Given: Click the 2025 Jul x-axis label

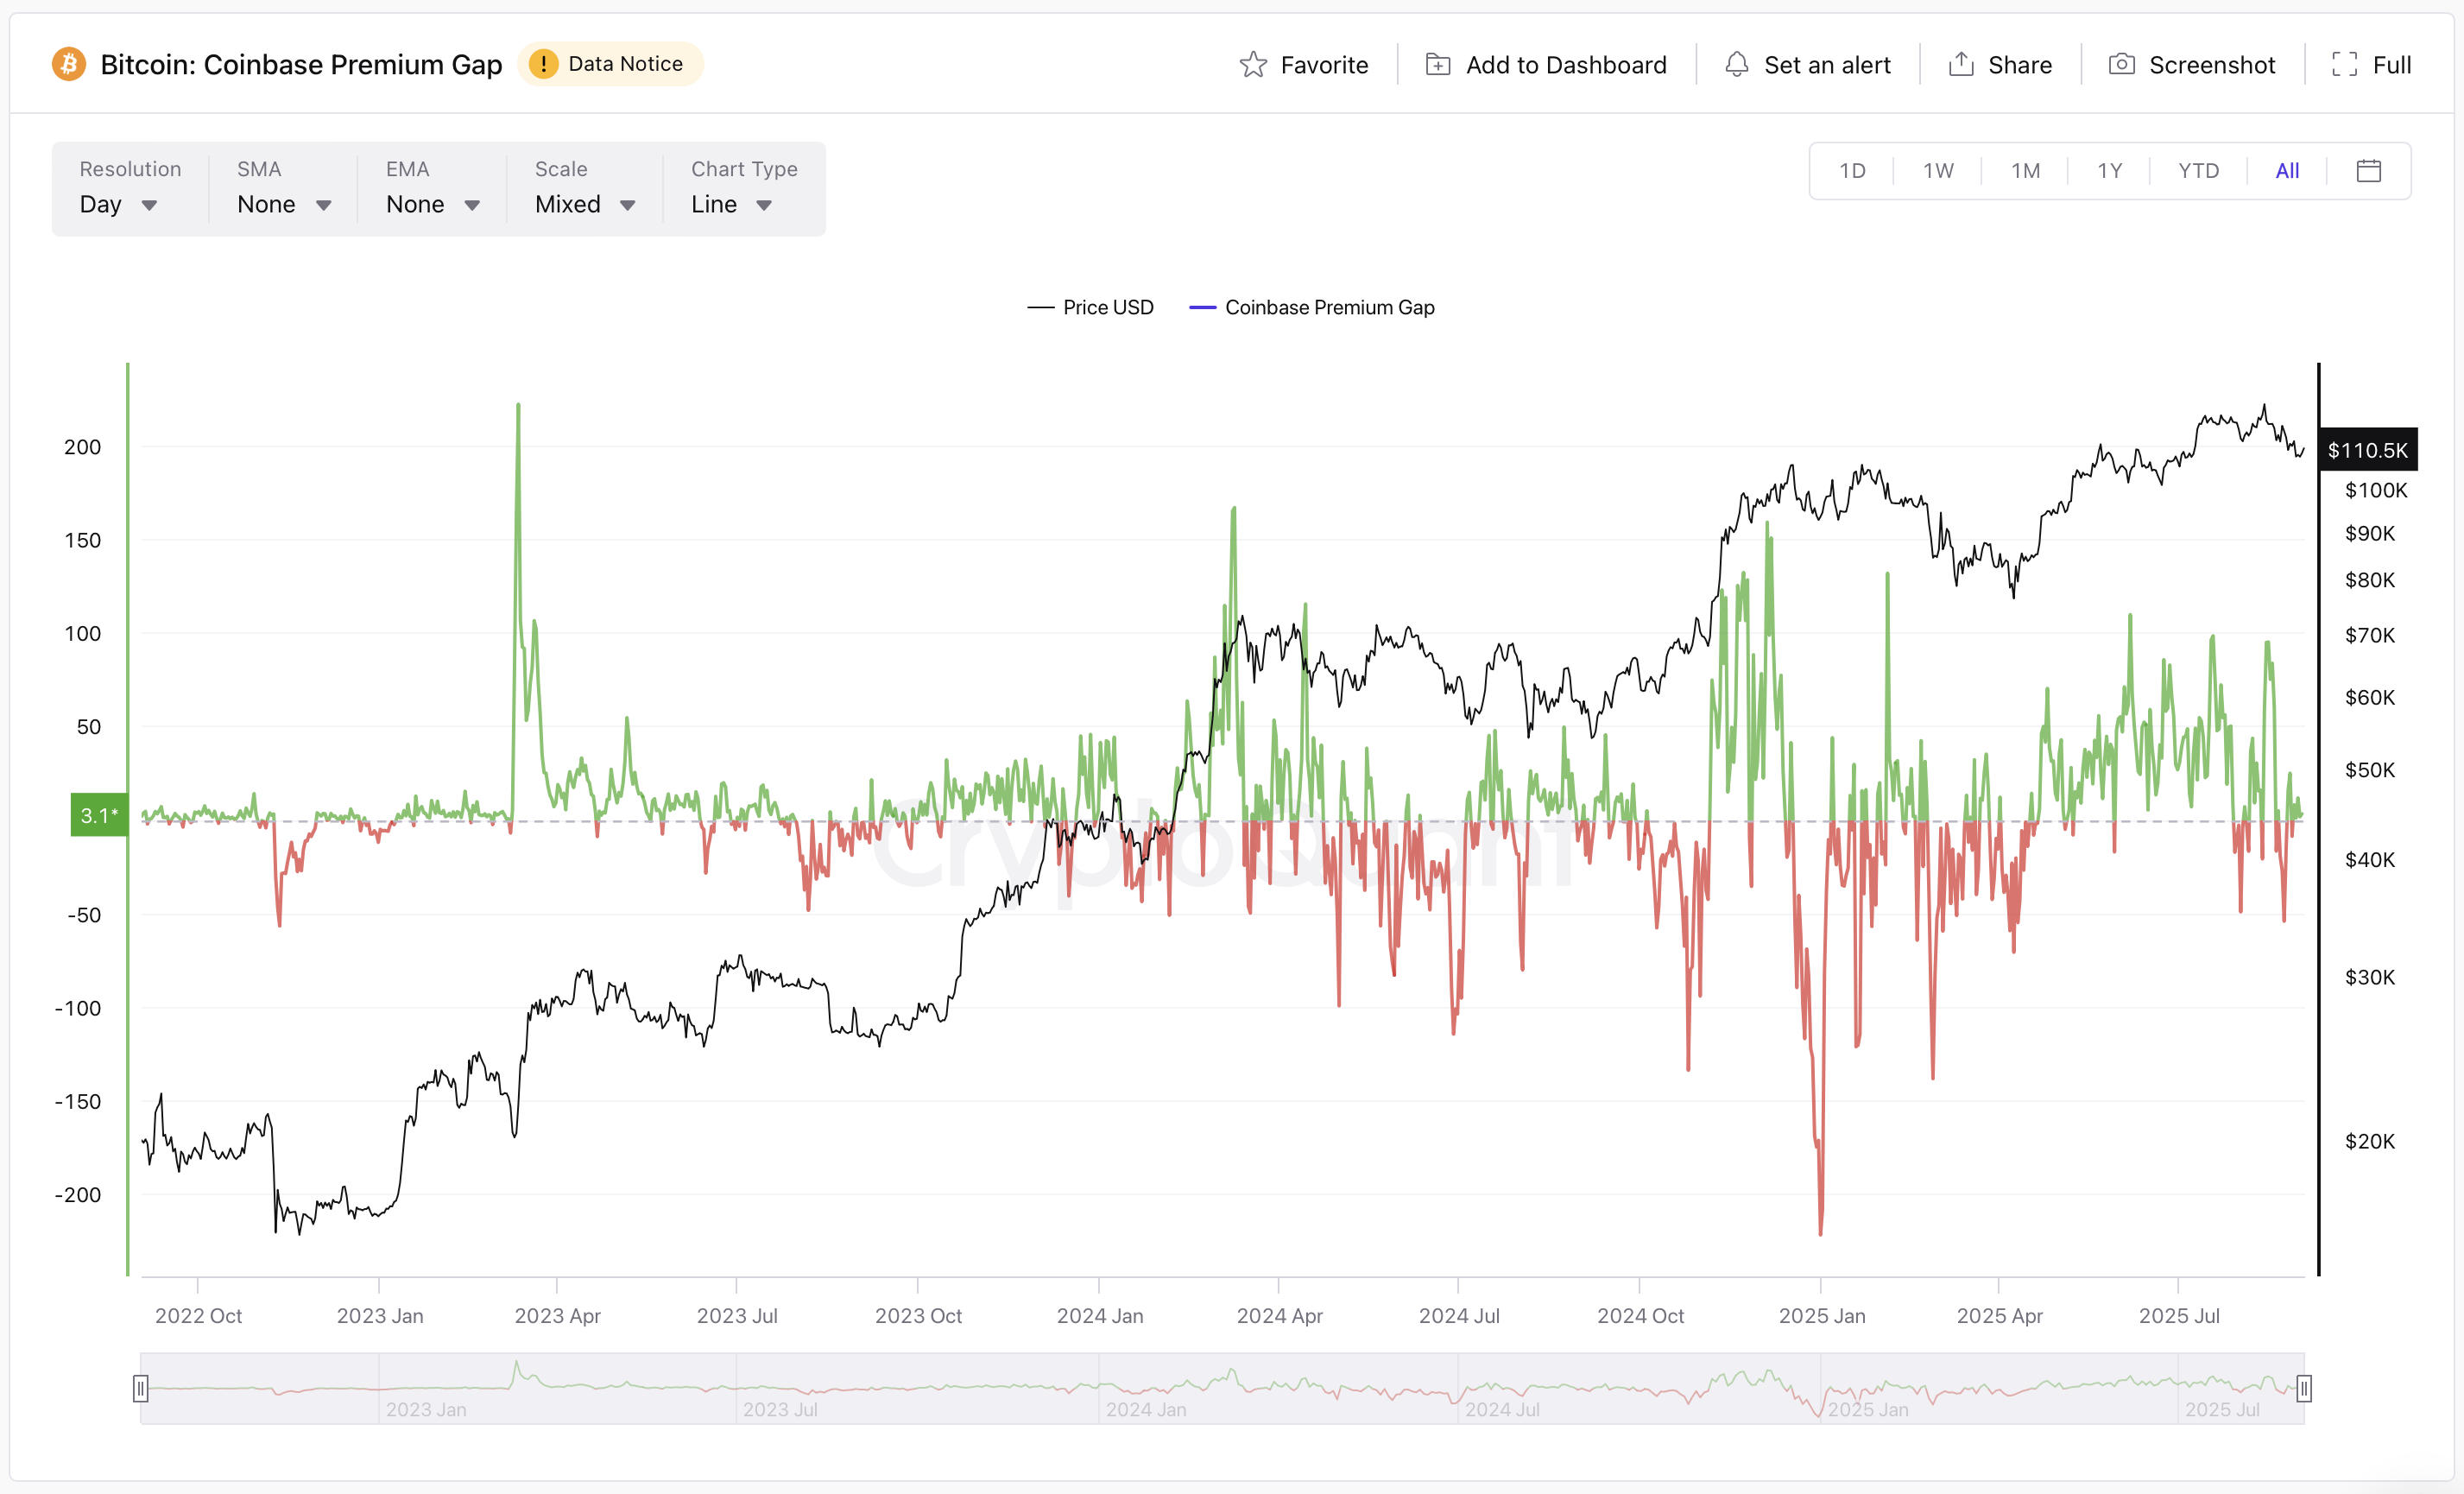Looking at the screenshot, I should [x=2178, y=1316].
